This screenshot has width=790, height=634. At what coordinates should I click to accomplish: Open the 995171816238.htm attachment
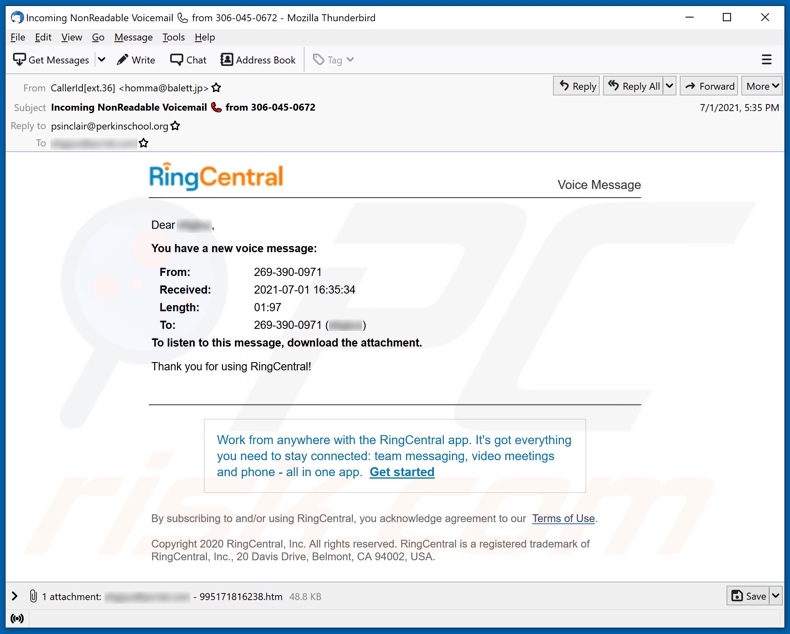coord(240,597)
